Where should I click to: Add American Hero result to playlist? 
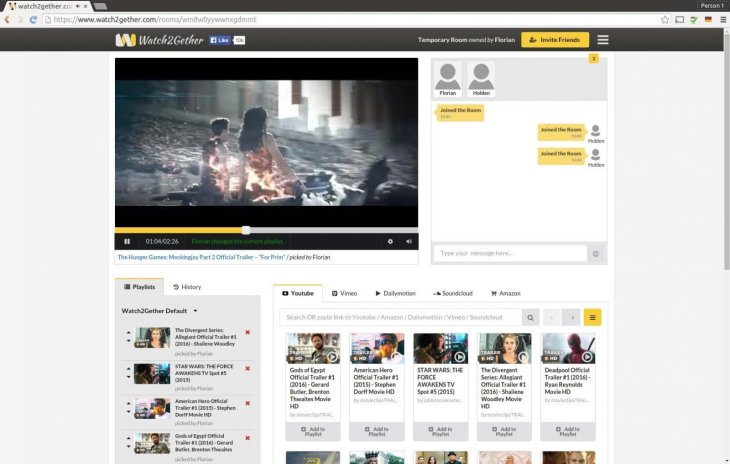pyautogui.click(x=377, y=431)
